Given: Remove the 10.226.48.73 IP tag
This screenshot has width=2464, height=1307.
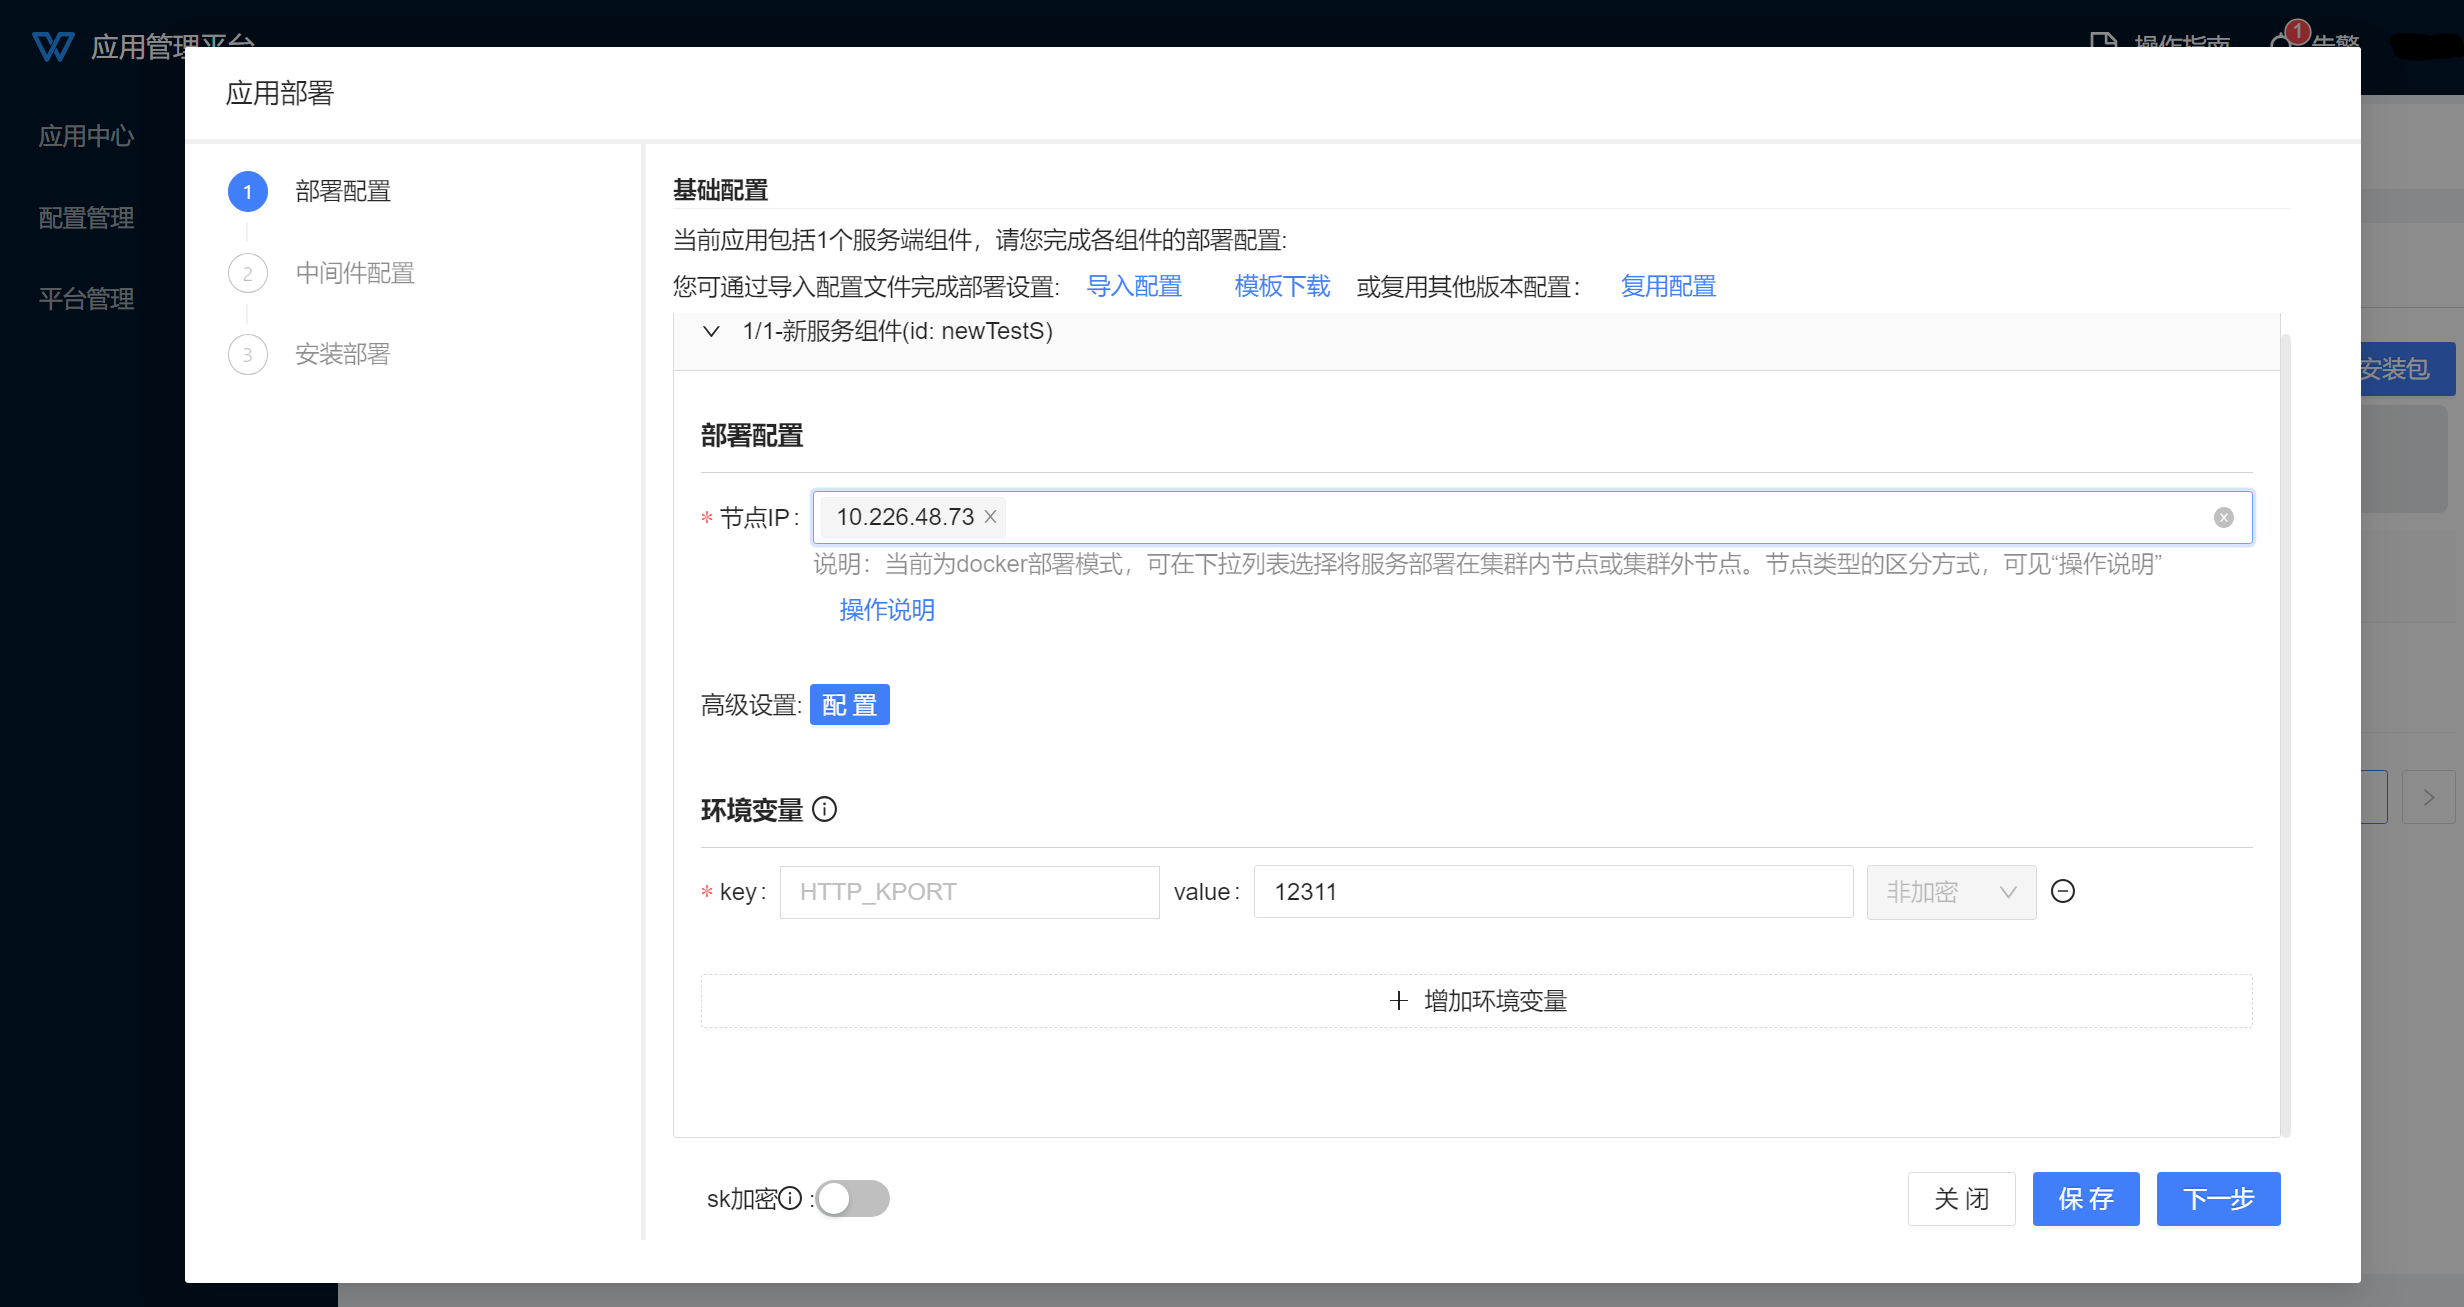Looking at the screenshot, I should click(990, 517).
